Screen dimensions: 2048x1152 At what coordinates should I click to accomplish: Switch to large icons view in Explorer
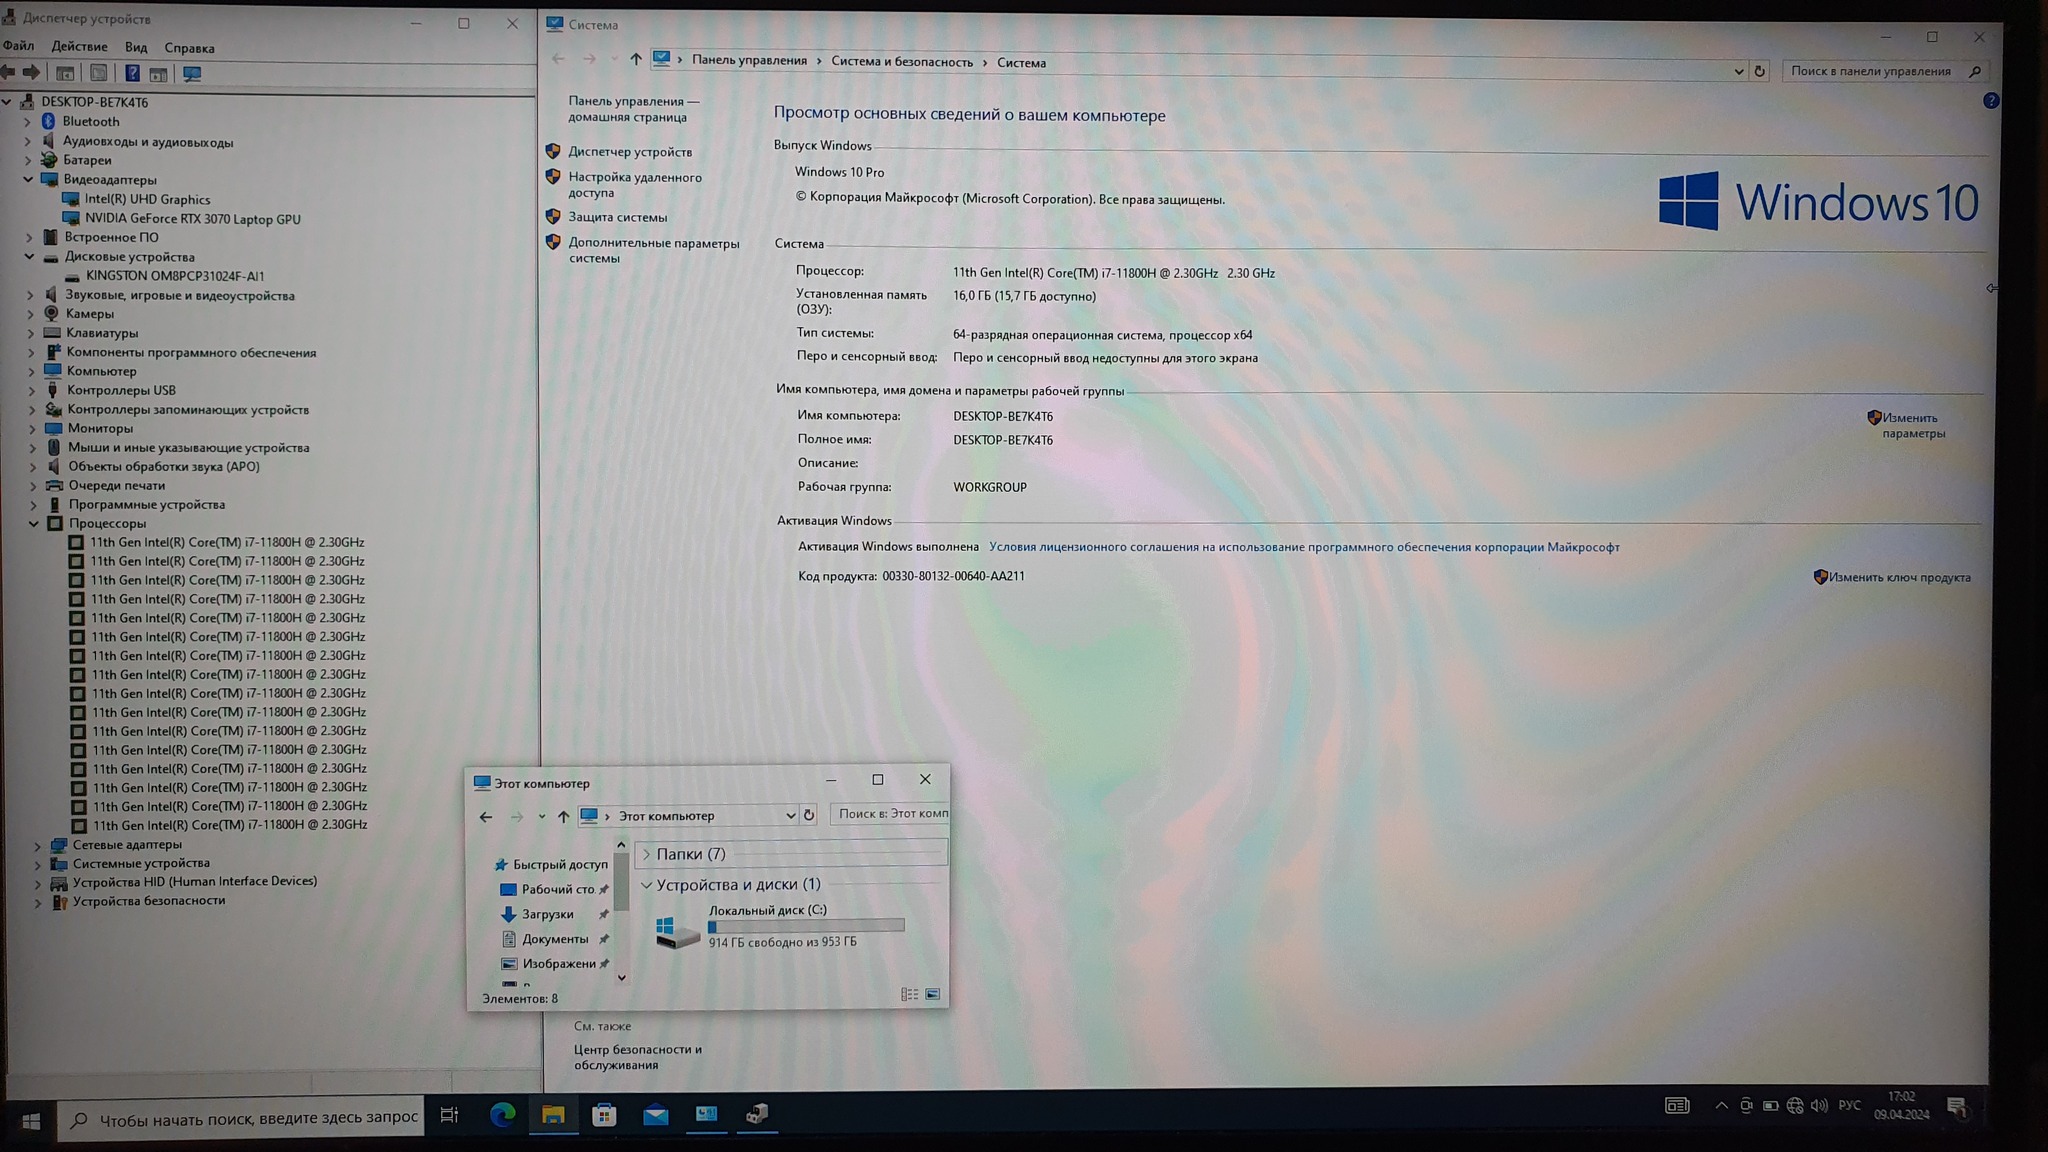(933, 994)
